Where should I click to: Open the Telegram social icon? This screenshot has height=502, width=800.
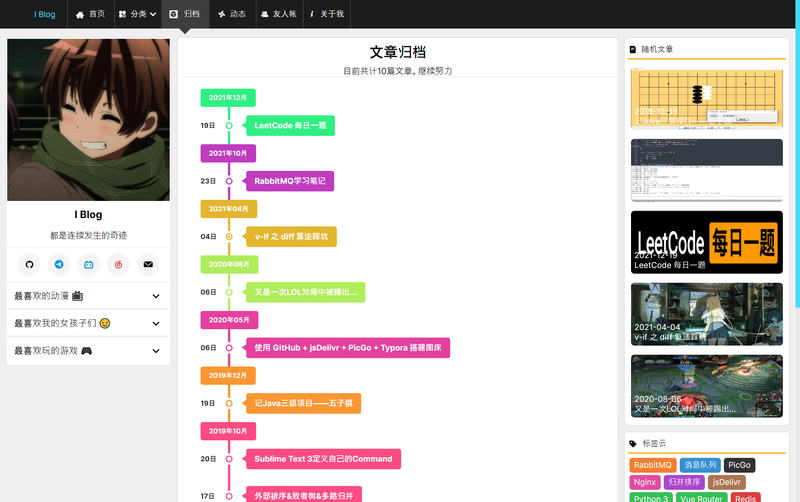tap(59, 264)
